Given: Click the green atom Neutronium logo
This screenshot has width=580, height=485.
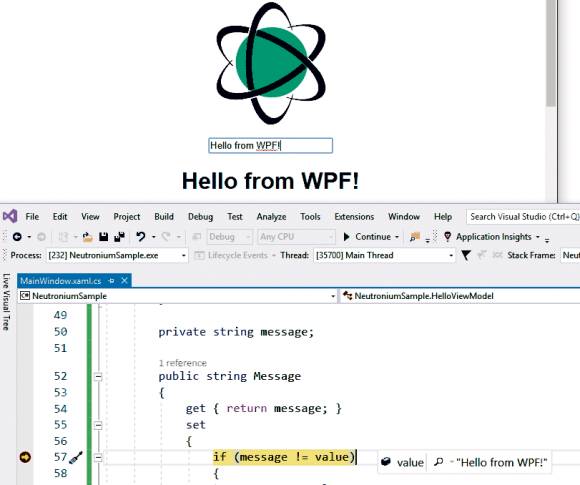Looking at the screenshot, I should (271, 63).
